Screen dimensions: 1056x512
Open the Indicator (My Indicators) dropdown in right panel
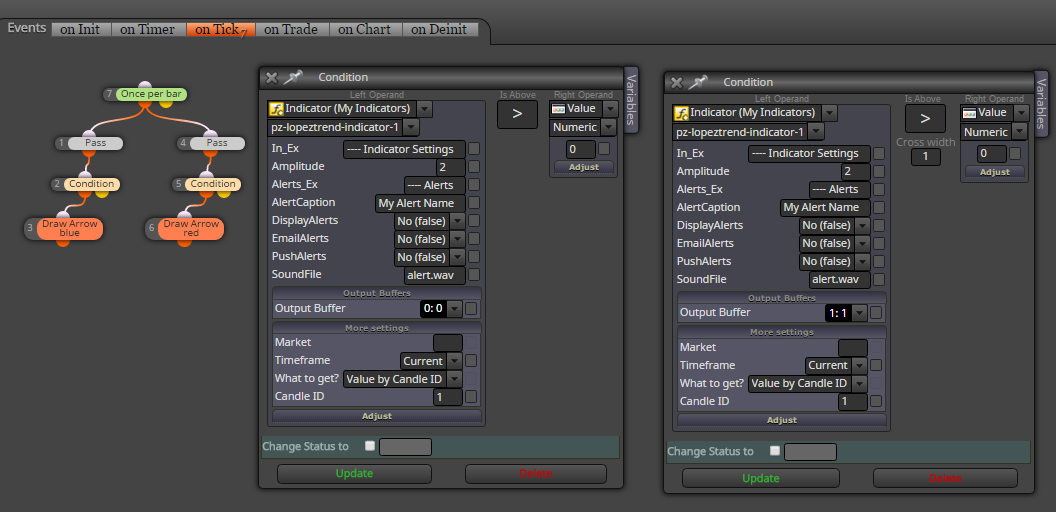pyautogui.click(x=830, y=113)
